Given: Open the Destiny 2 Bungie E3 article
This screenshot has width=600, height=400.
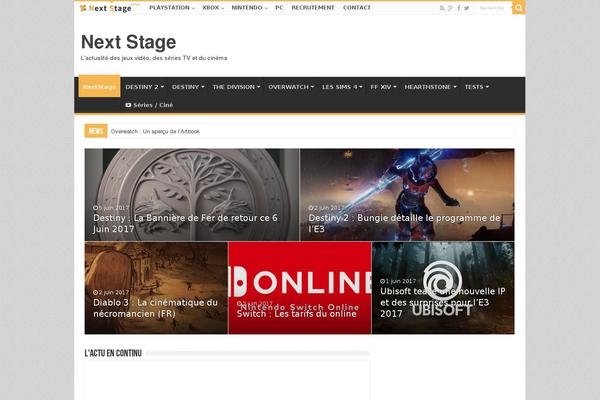Looking at the screenshot, I should [404, 223].
